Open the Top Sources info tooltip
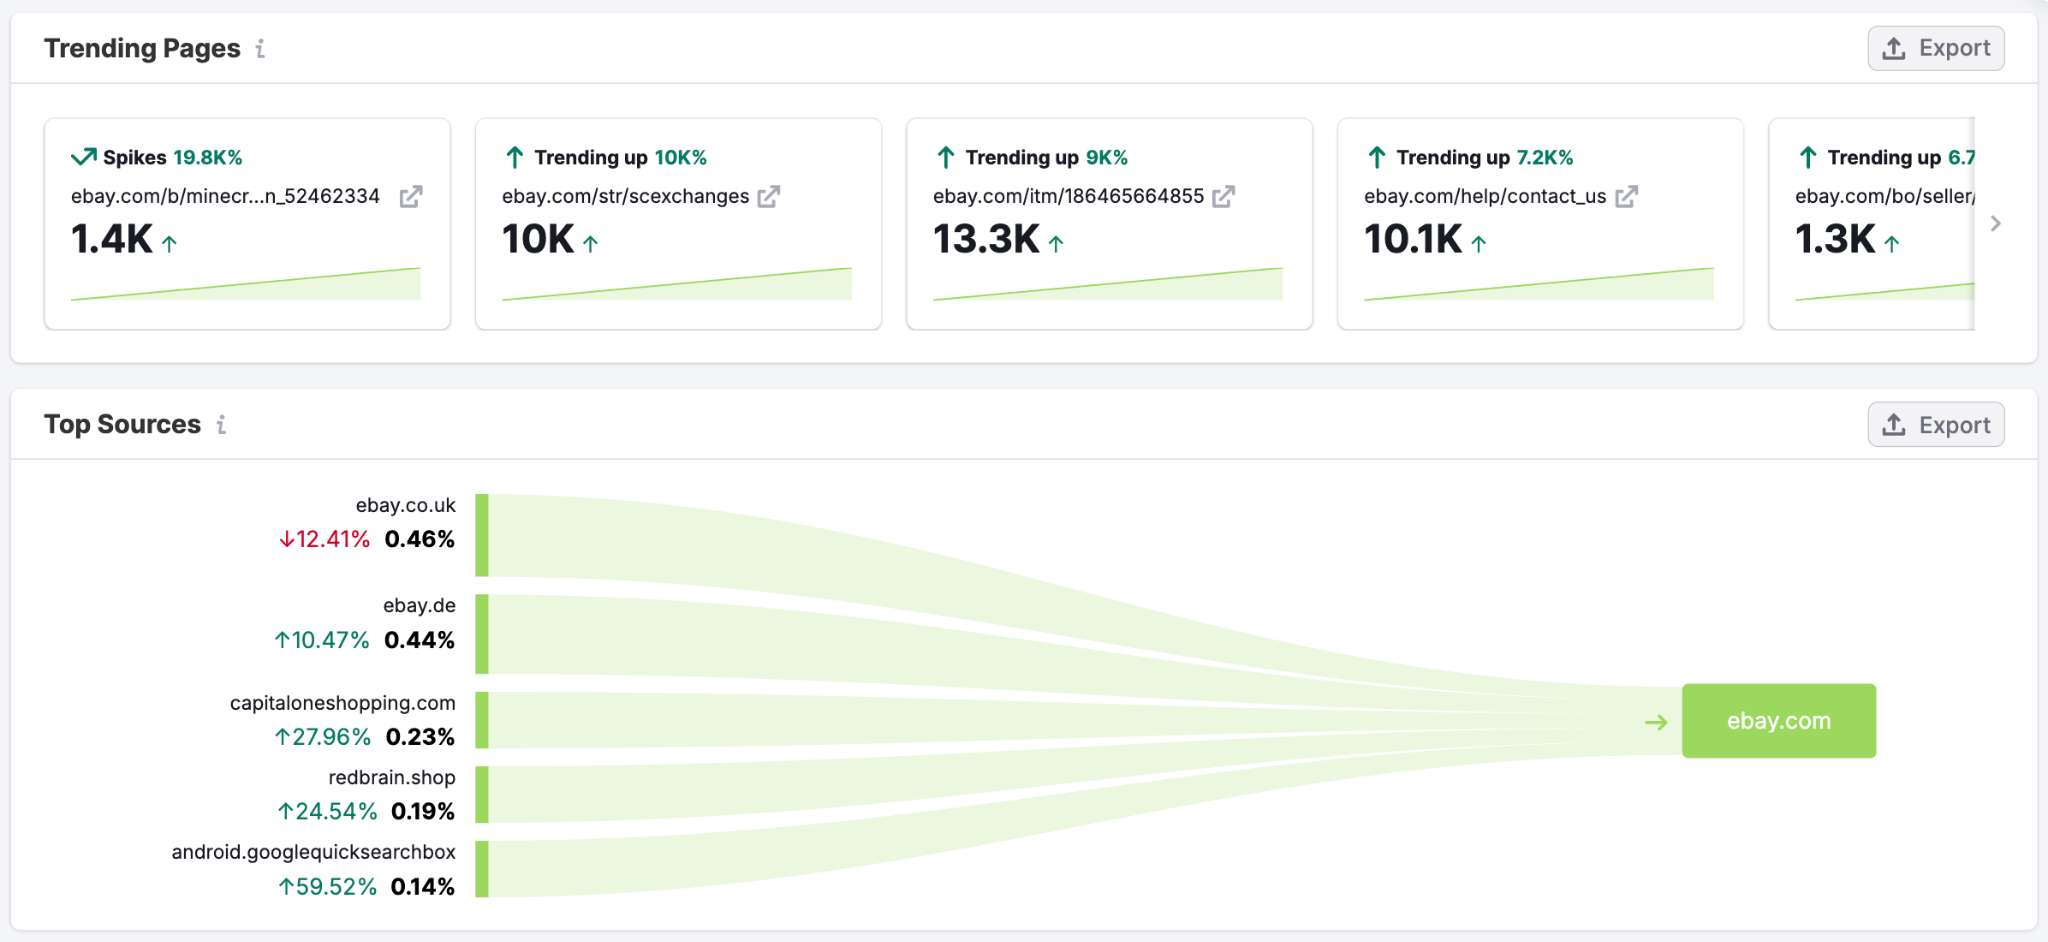 click(221, 424)
